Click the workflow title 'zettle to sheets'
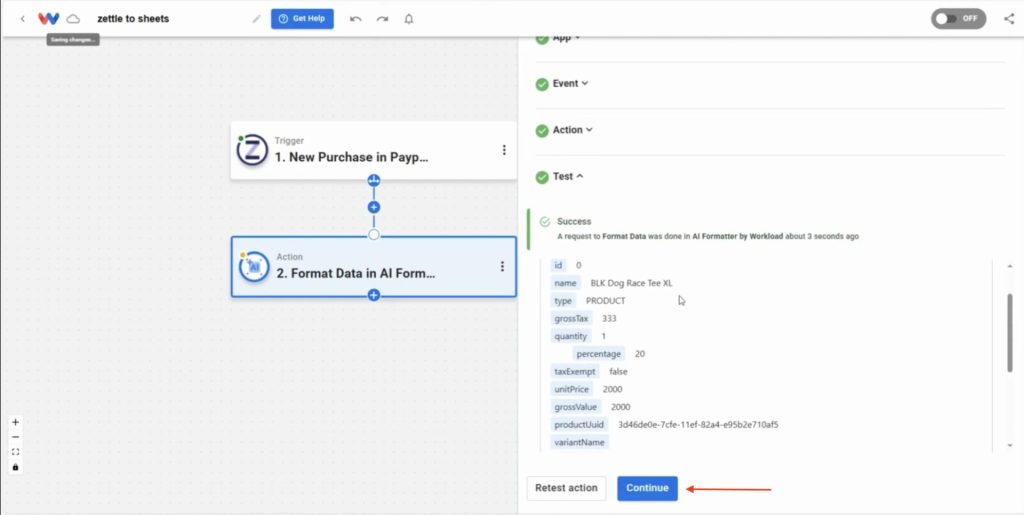Viewport: 1024px width, 515px height. pyautogui.click(x=133, y=19)
